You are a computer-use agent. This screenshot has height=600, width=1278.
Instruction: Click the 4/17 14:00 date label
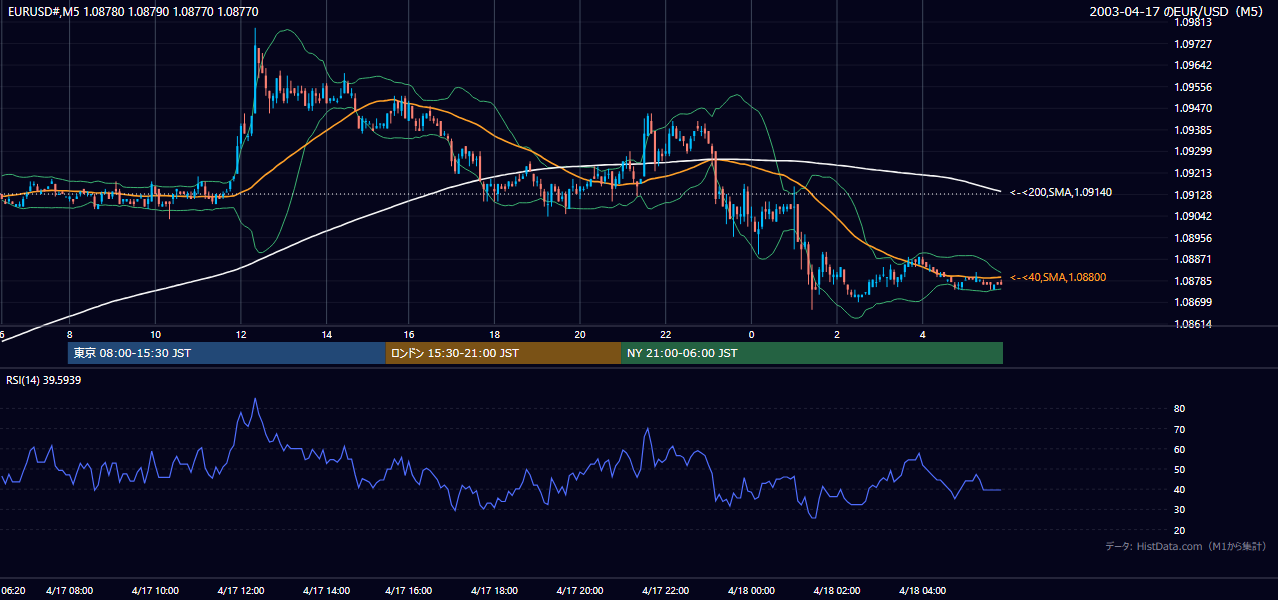point(326,590)
